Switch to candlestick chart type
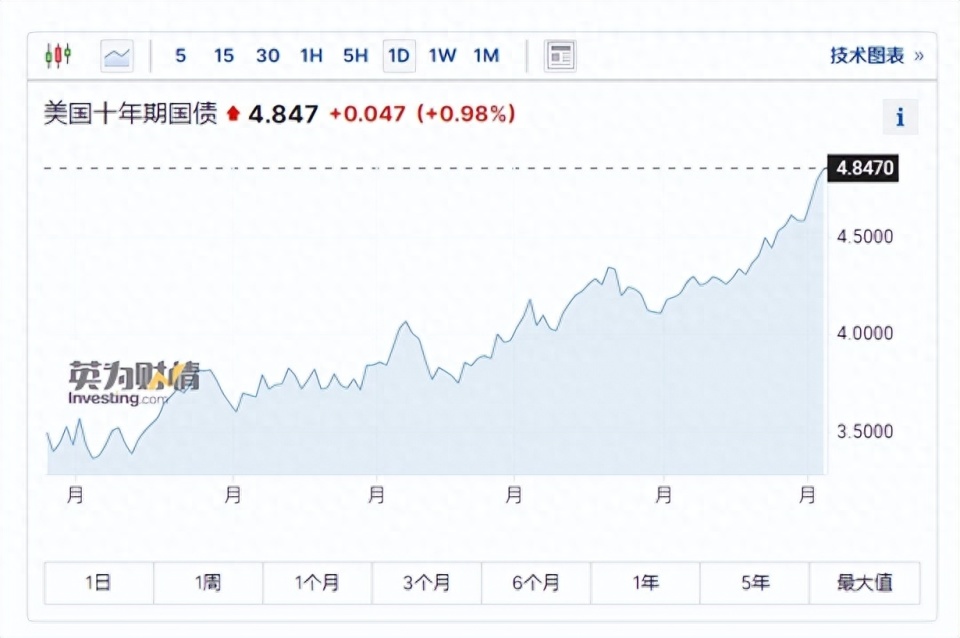The width and height of the screenshot is (960, 638). coord(59,56)
